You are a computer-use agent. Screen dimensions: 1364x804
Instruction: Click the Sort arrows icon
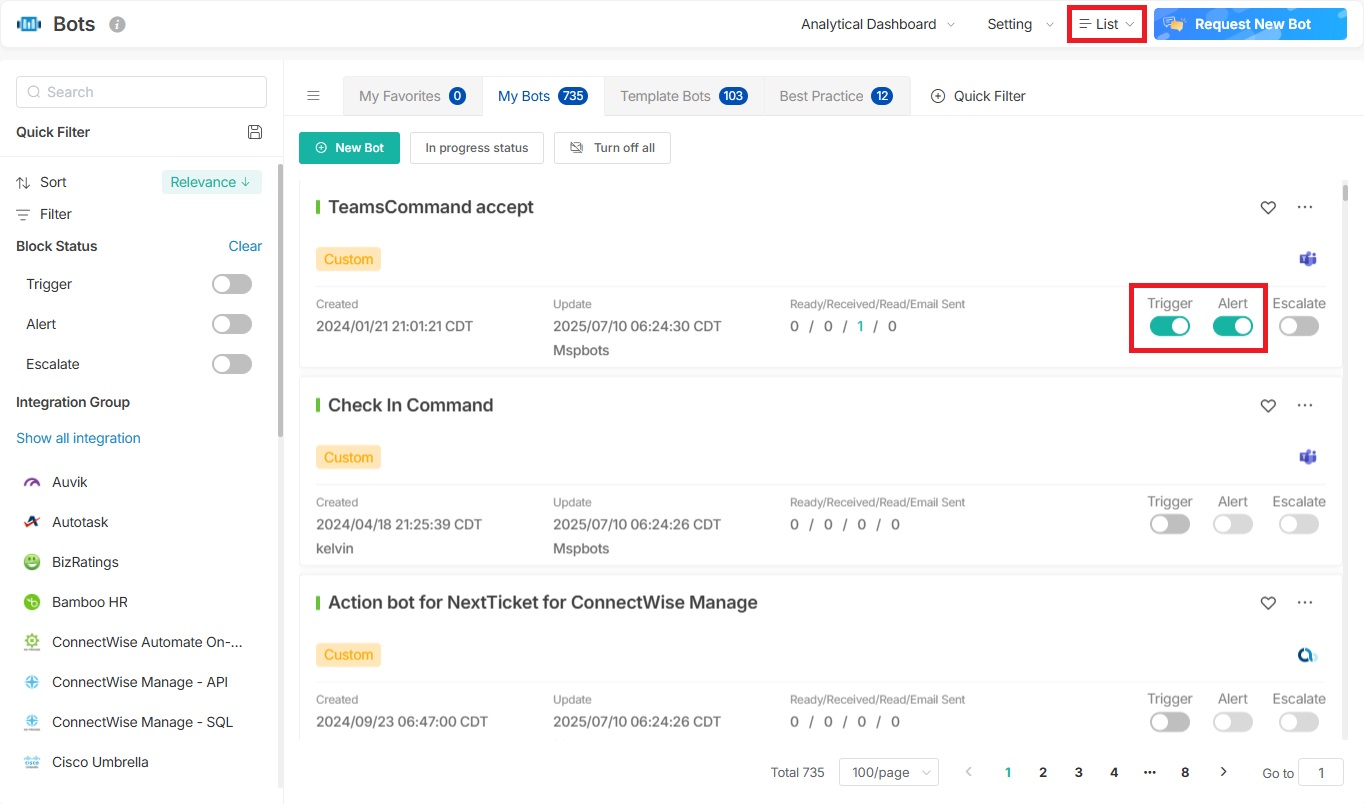24,182
